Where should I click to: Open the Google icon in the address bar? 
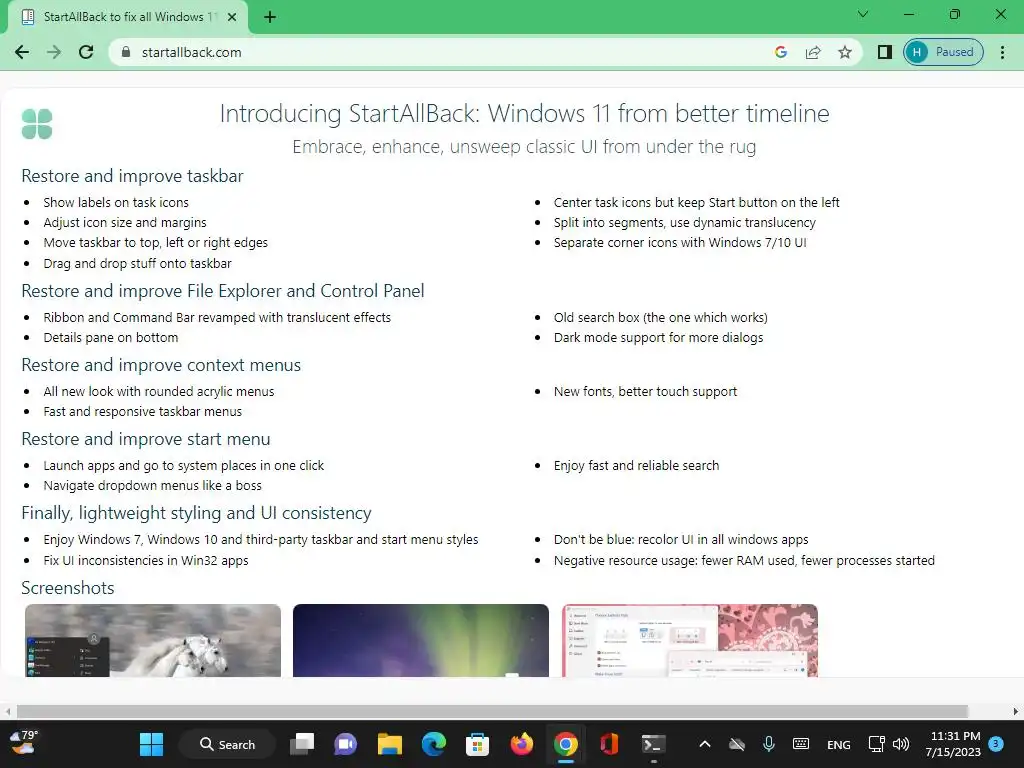coord(780,52)
